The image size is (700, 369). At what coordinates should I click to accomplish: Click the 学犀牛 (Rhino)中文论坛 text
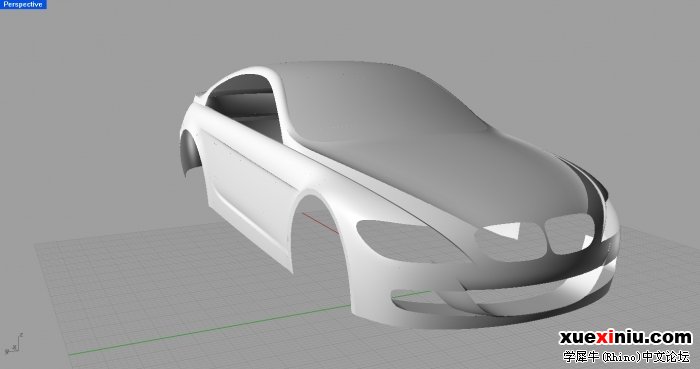click(x=626, y=357)
